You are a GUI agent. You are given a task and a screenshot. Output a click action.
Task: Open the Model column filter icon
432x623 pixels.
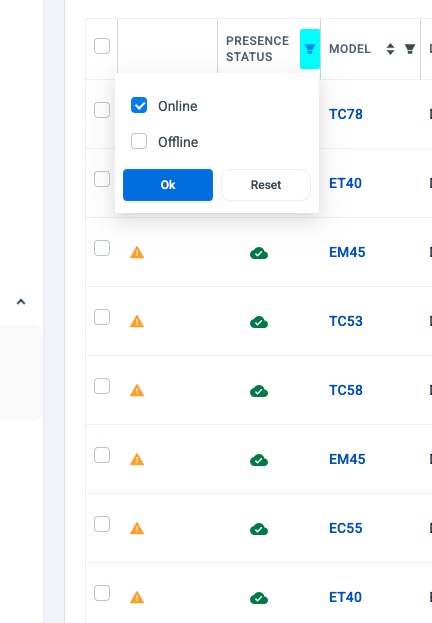410,49
